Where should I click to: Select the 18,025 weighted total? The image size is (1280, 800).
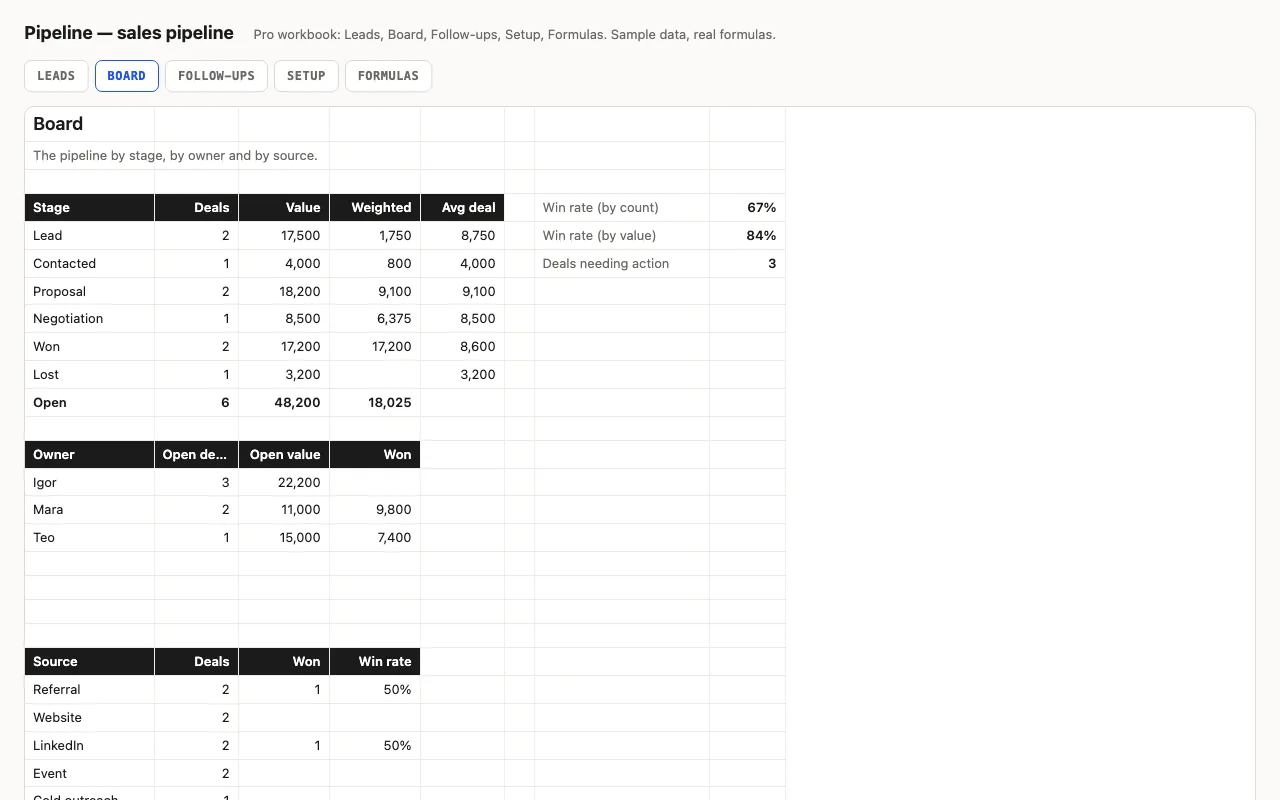click(375, 403)
